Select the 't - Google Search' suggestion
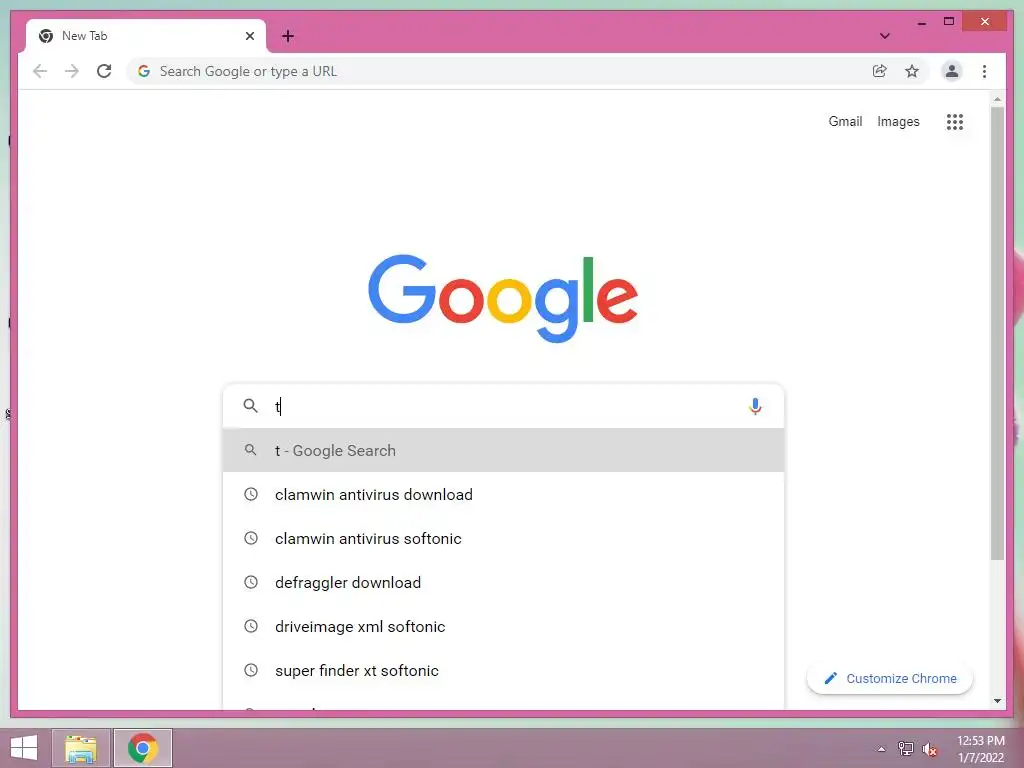The image size is (1024, 768). (504, 451)
